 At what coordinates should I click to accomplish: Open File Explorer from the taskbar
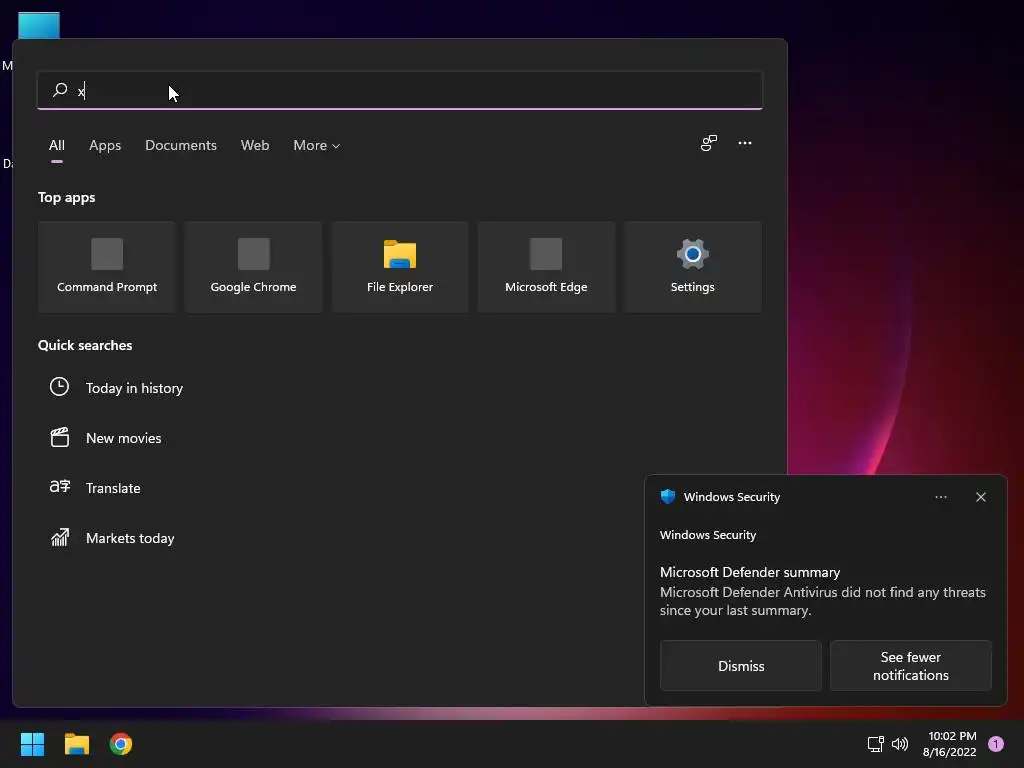click(76, 744)
